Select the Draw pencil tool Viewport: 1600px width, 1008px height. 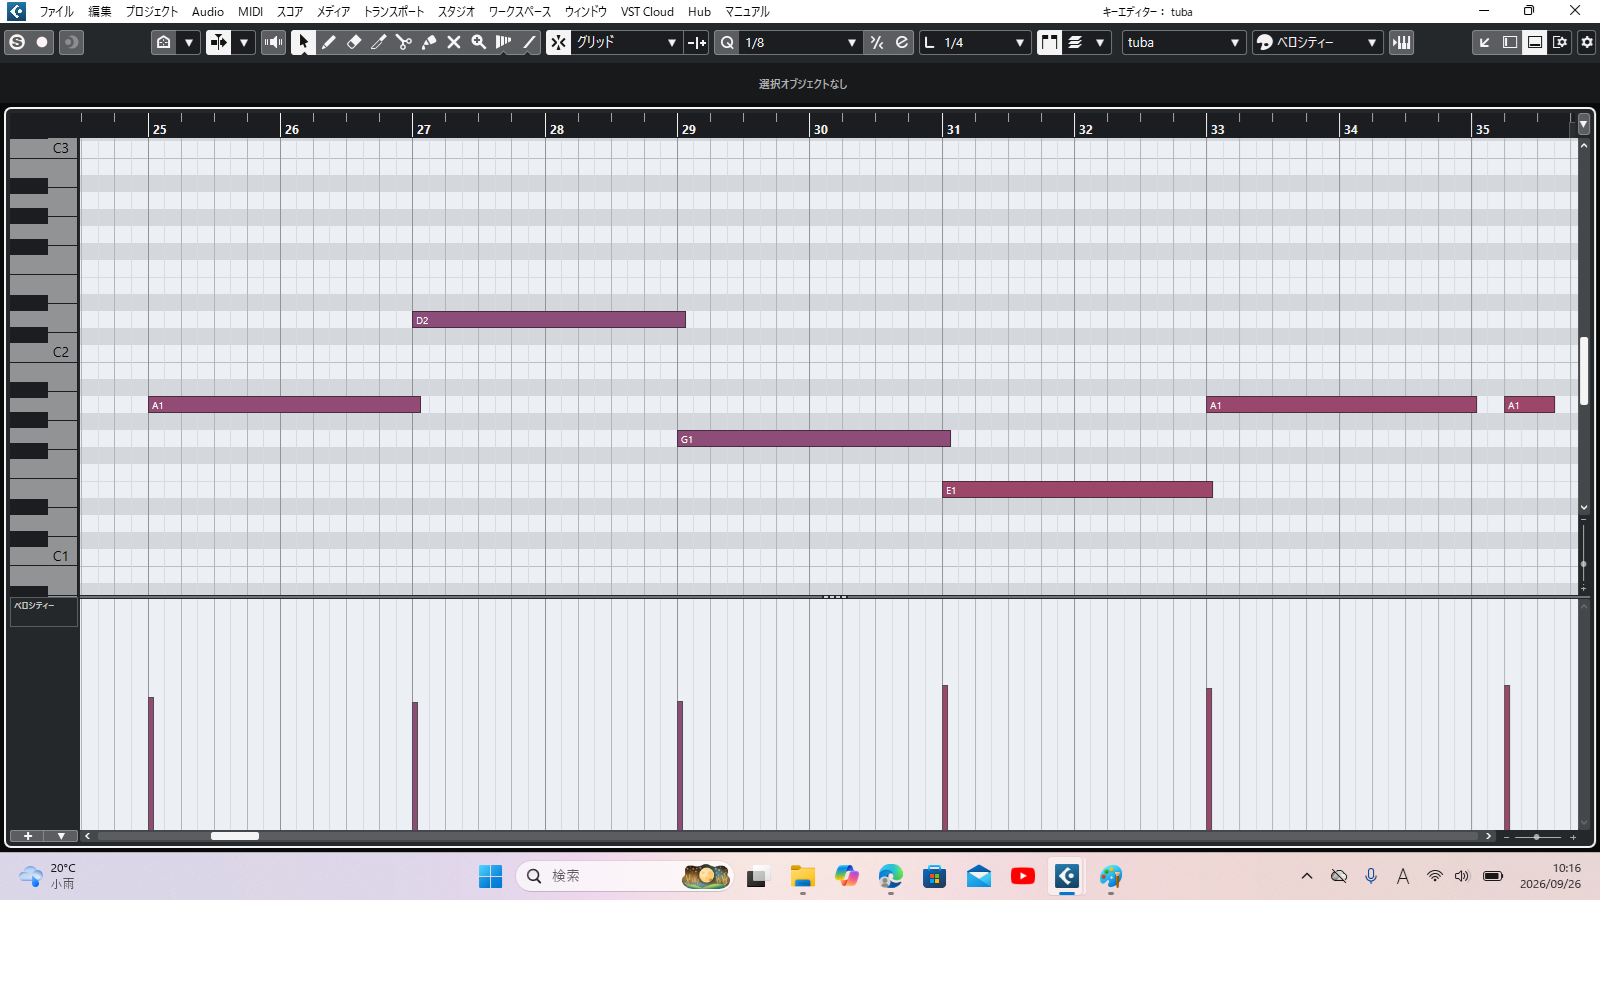328,42
